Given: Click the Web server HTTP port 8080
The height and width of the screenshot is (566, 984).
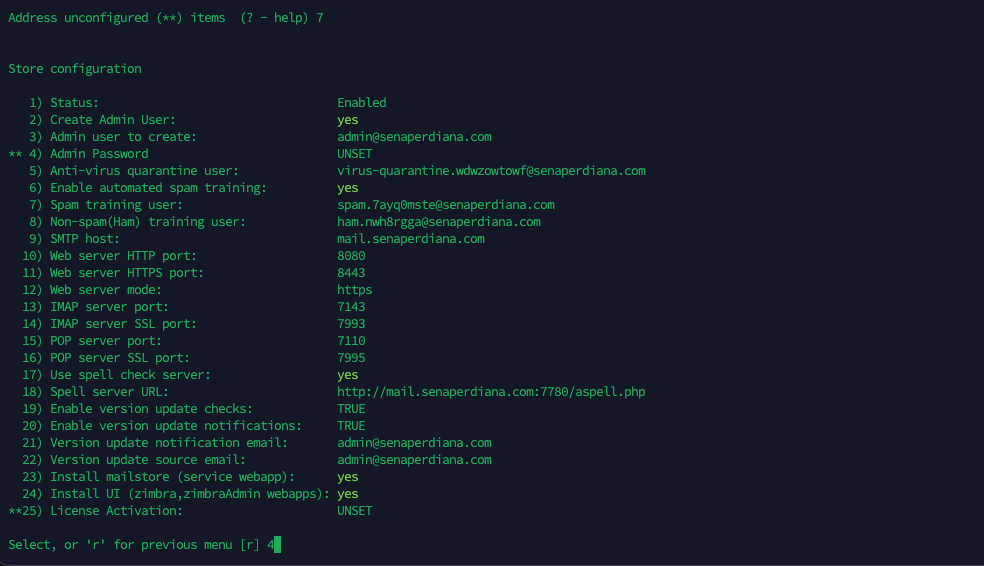Looking at the screenshot, I should click(x=351, y=256).
